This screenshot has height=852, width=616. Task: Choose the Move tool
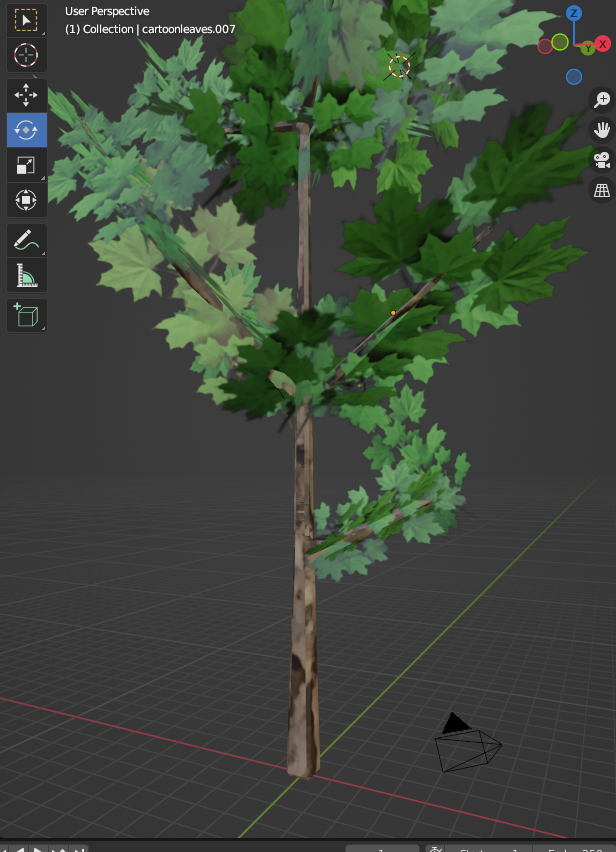pyautogui.click(x=26, y=95)
